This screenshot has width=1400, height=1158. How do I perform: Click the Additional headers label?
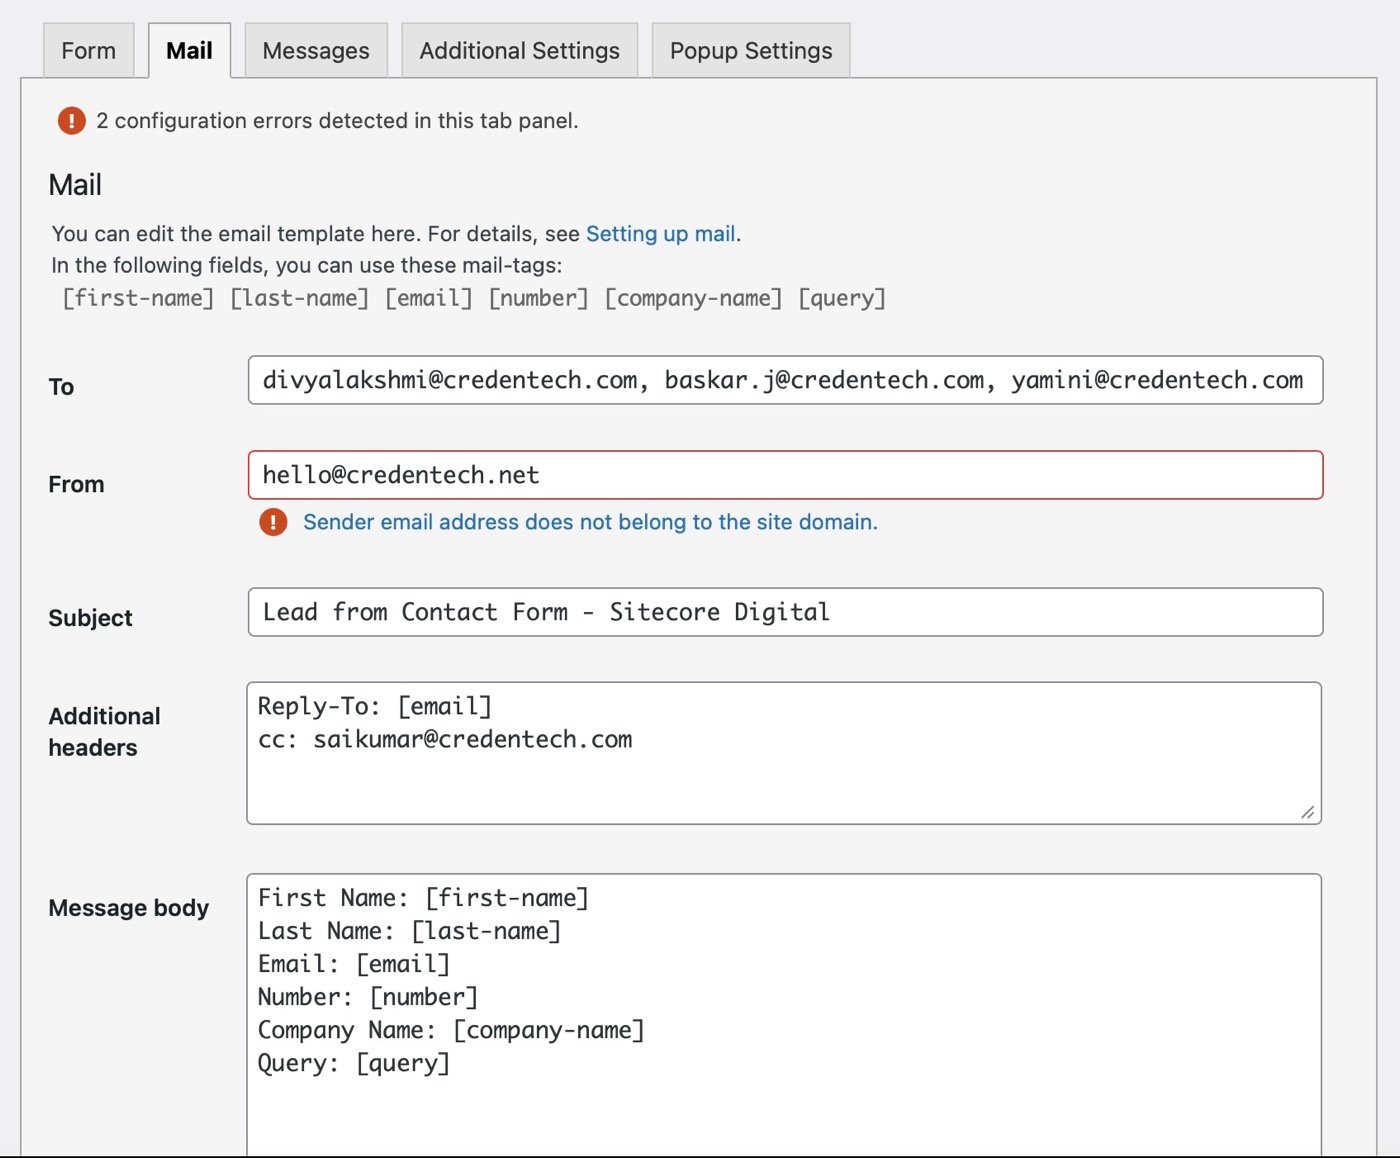pos(104,732)
